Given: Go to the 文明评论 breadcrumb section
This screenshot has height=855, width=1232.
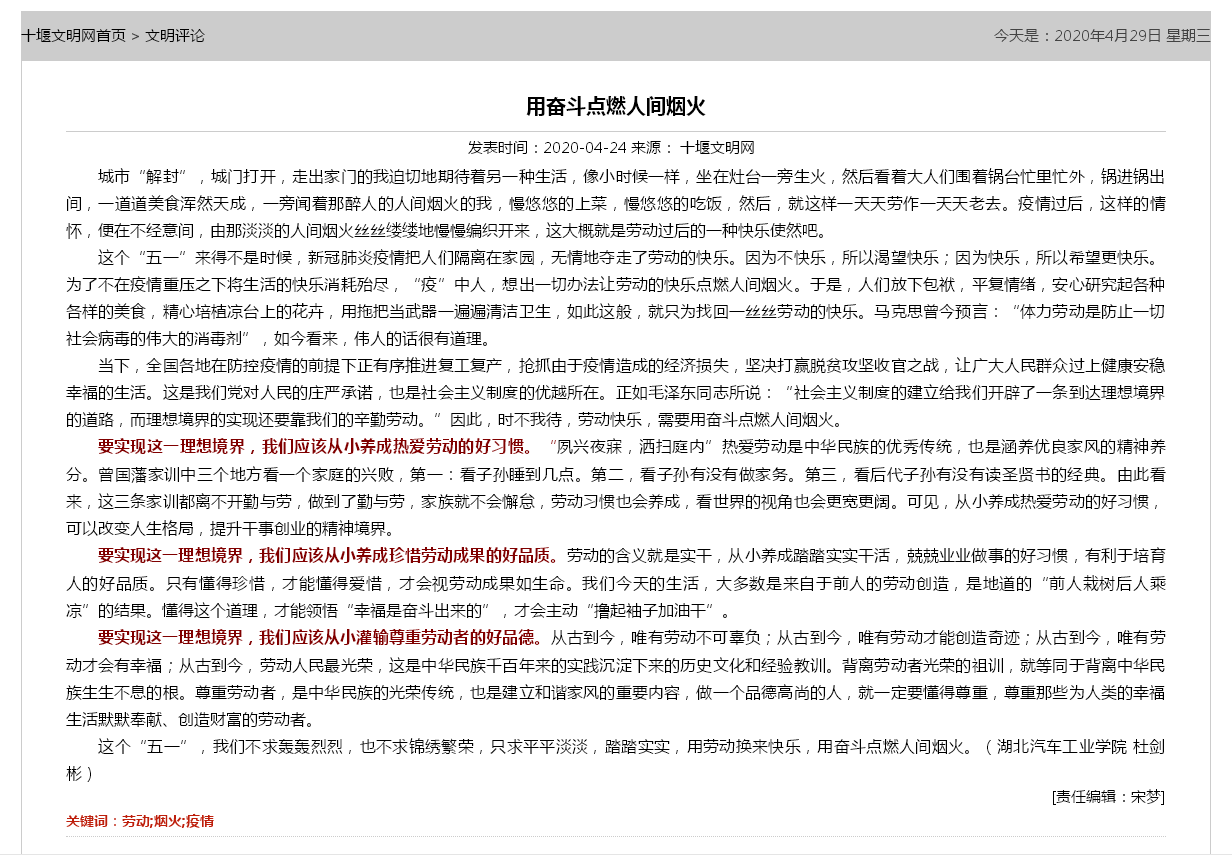Looking at the screenshot, I should [x=175, y=36].
